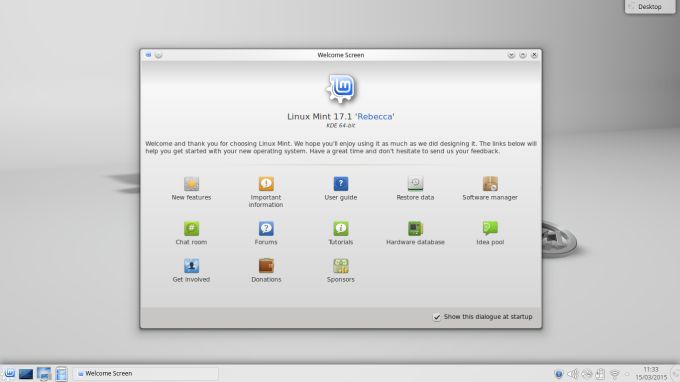Screen dimensions: 680x382
Task: Click the show desktop panel icon
Action: tap(26, 374)
